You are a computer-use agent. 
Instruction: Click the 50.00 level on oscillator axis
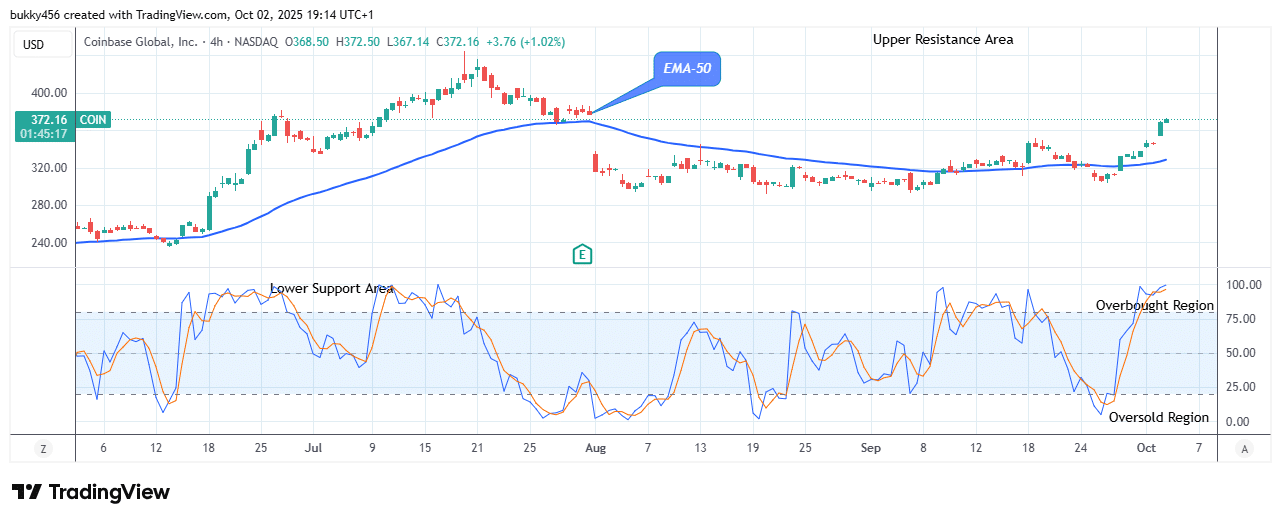(1243, 353)
